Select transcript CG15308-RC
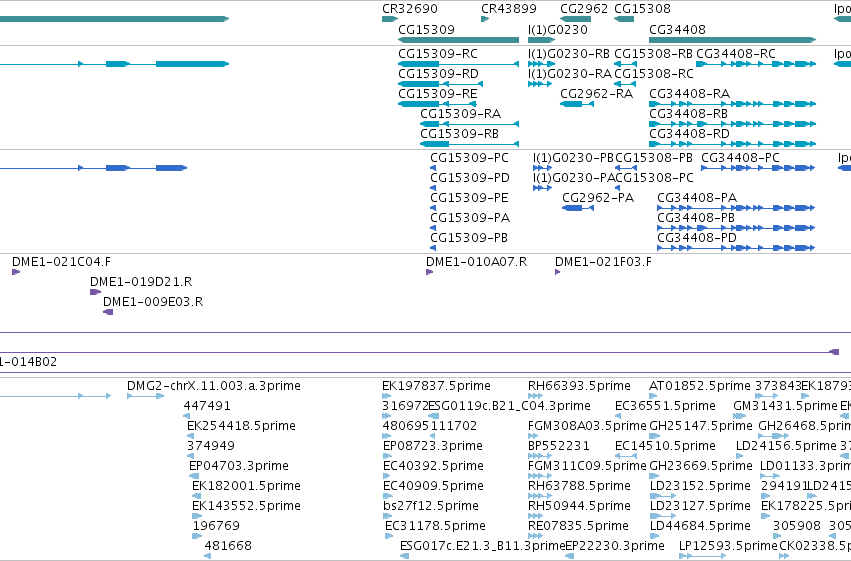Screen dimensions: 851x561 click(x=625, y=84)
